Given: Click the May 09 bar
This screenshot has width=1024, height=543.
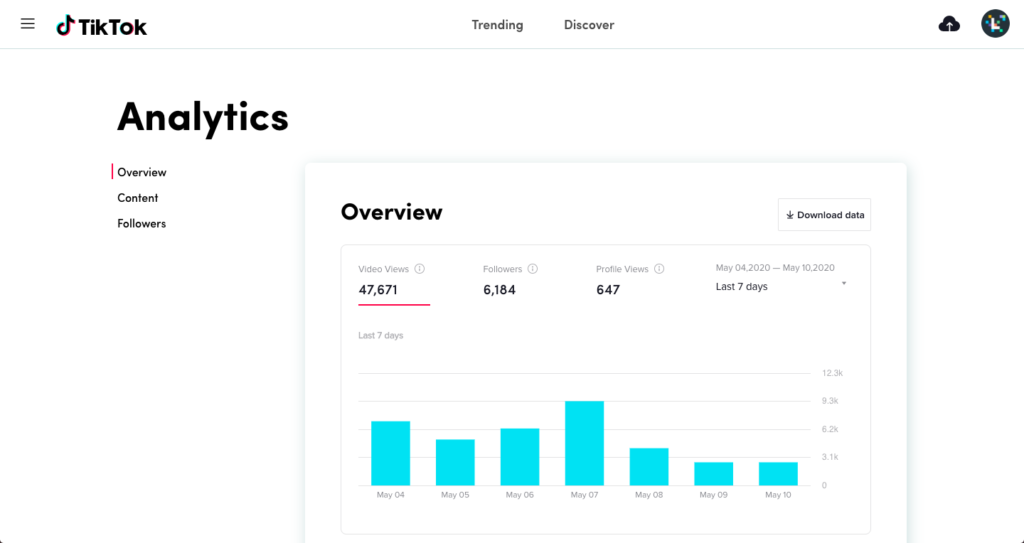Looking at the screenshot, I should tap(714, 474).
